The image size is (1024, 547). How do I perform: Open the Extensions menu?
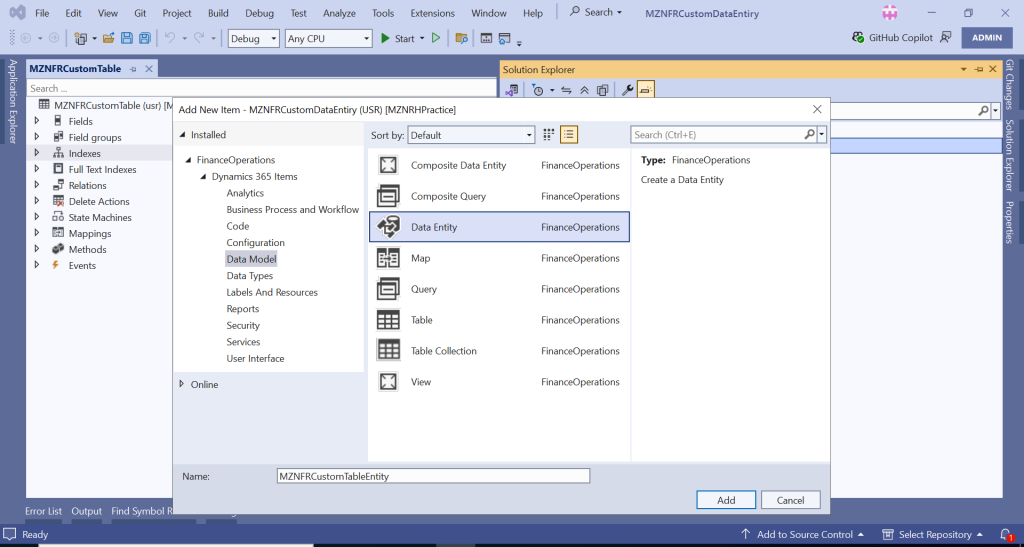click(432, 13)
